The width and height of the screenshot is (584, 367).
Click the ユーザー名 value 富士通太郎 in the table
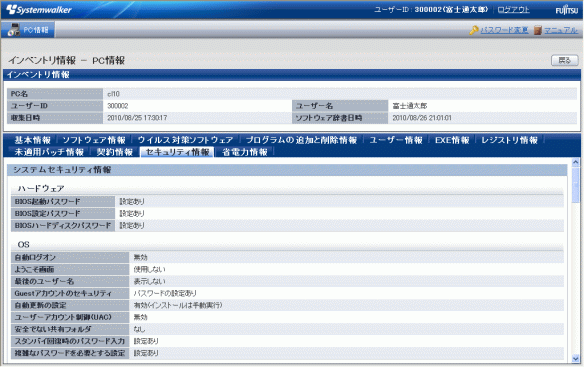(x=409, y=106)
